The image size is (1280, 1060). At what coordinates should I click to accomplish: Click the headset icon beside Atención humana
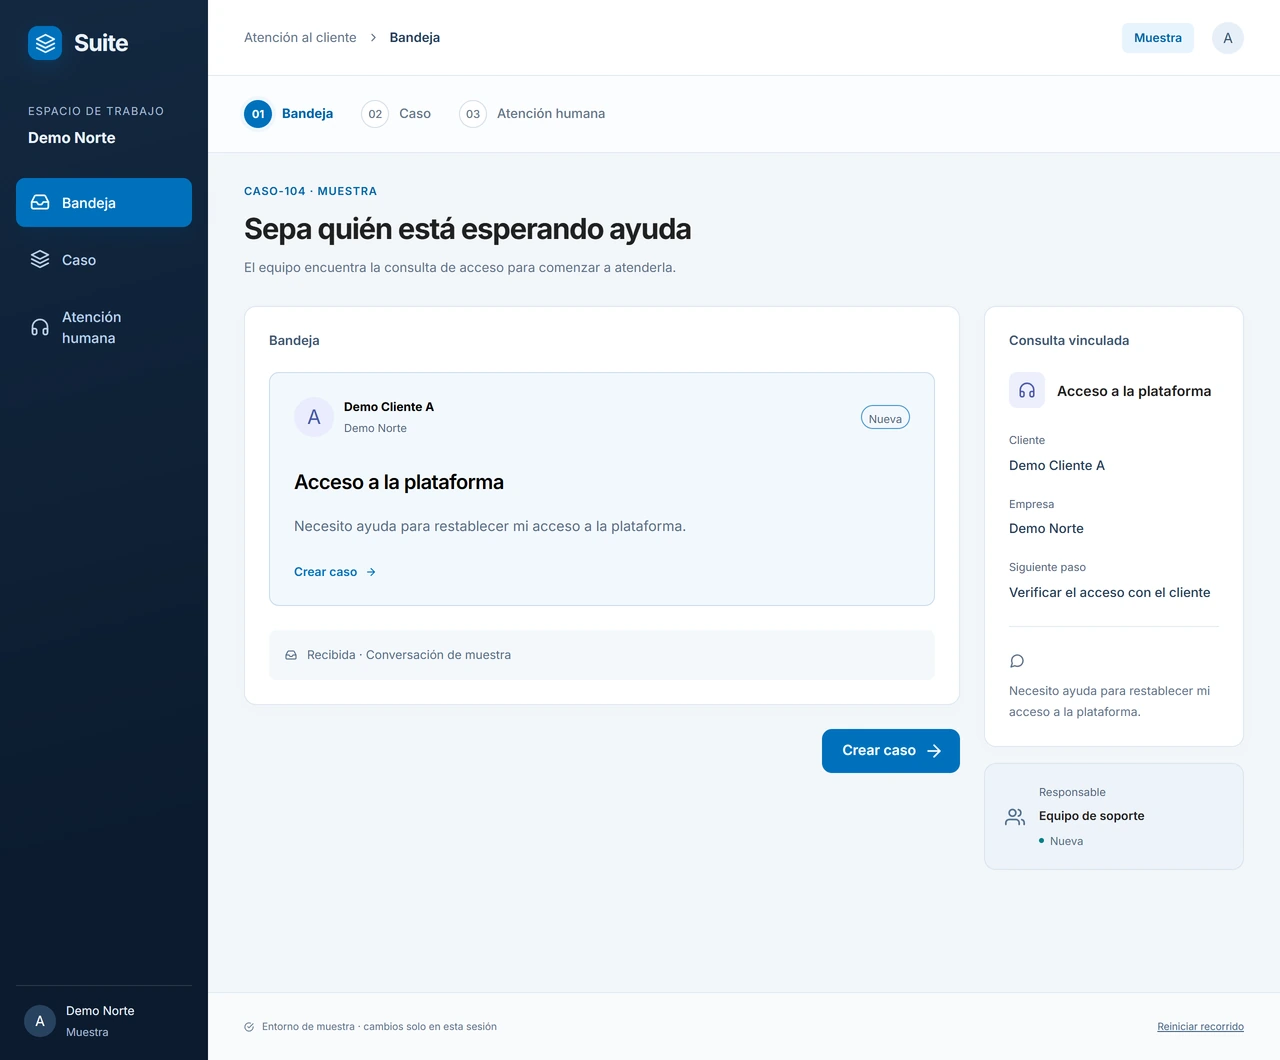click(40, 327)
